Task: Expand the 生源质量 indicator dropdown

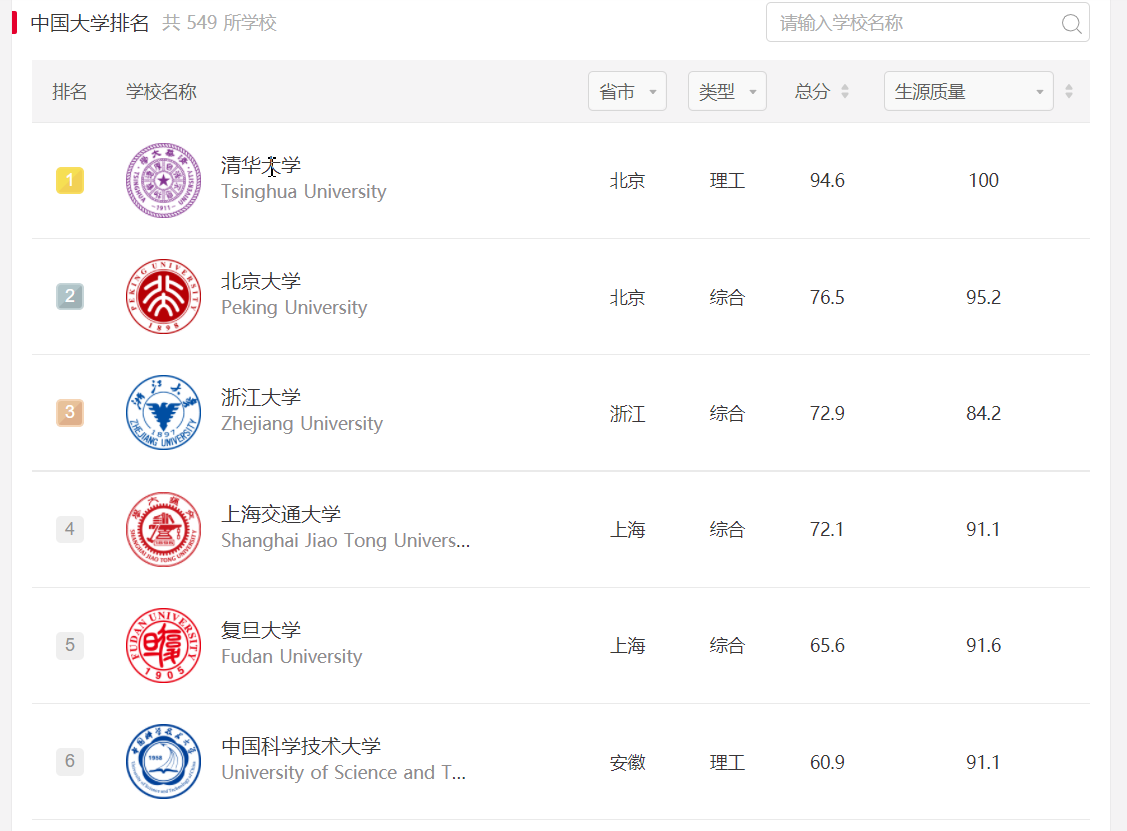Action: (968, 92)
